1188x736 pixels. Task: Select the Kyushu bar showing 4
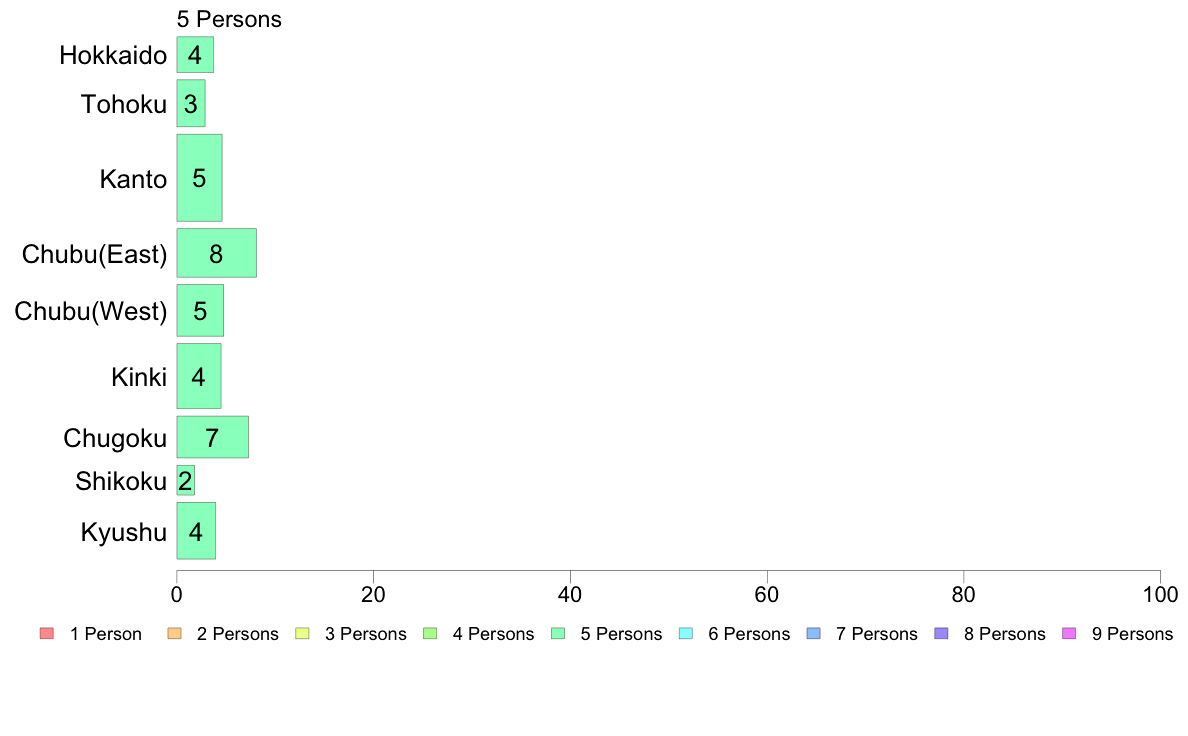pos(196,531)
